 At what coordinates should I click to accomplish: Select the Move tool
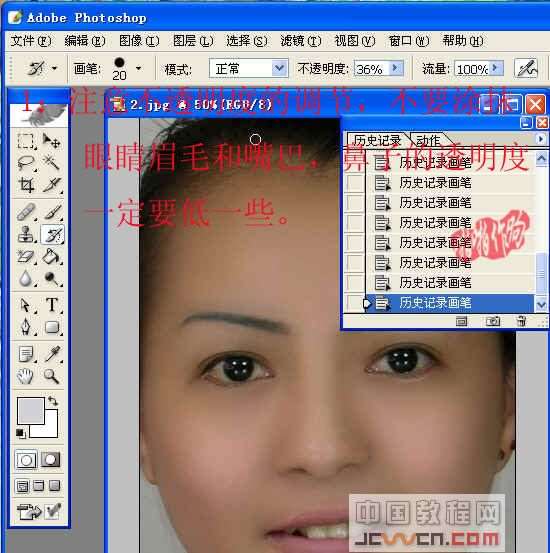(x=52, y=141)
